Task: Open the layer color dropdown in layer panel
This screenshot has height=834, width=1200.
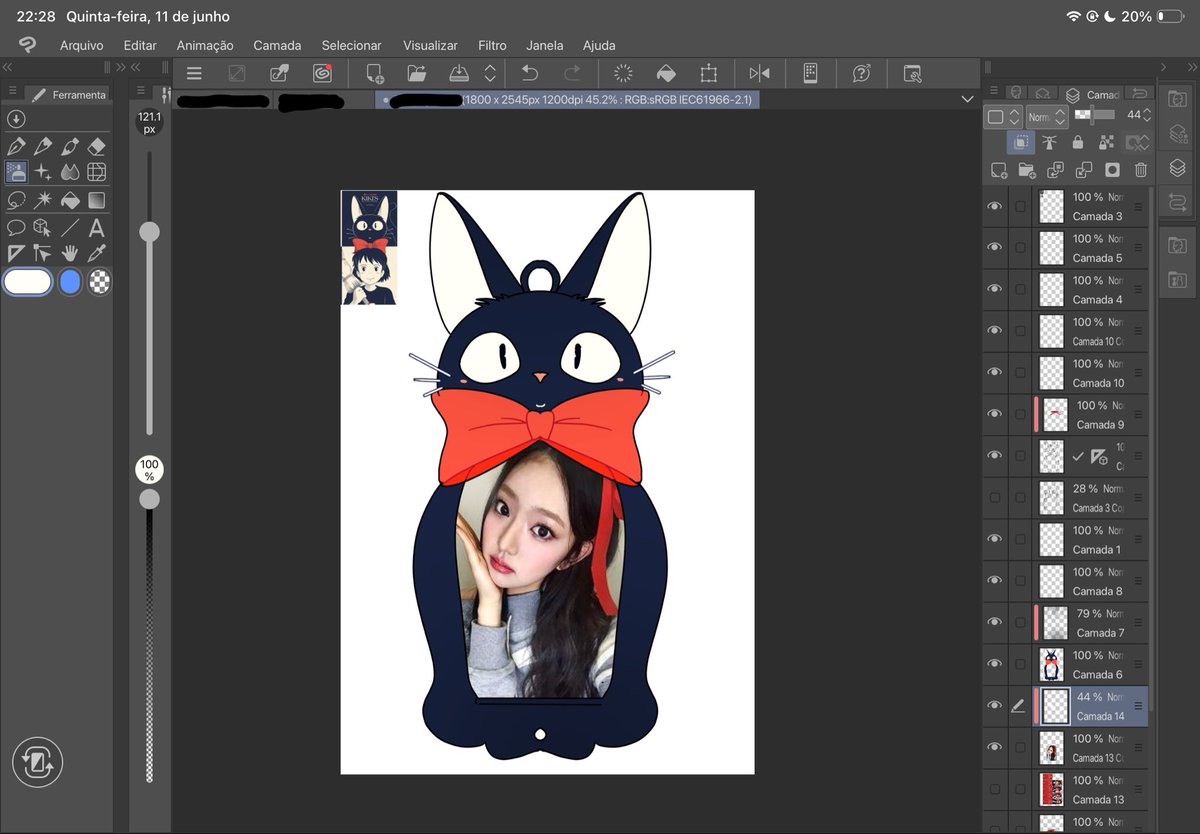Action: coord(1003,117)
